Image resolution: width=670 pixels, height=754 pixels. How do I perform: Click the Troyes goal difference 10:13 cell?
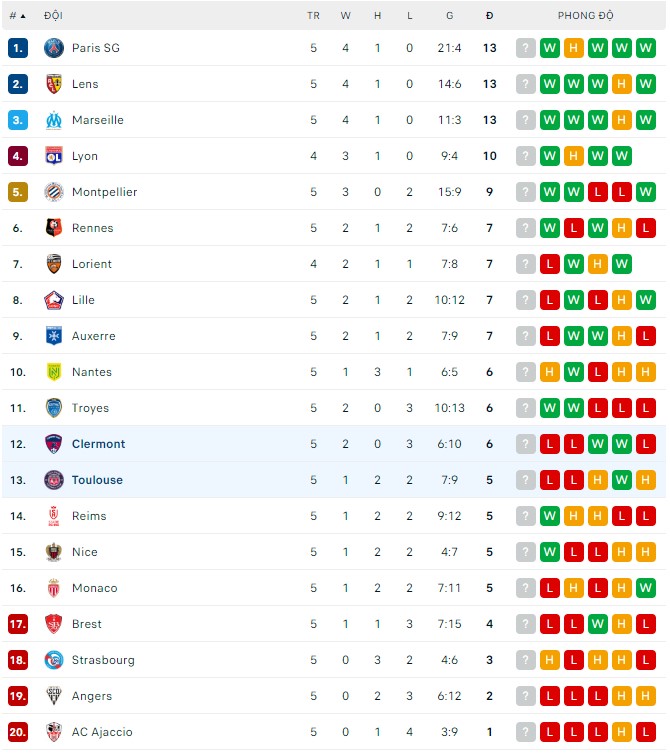(x=449, y=408)
